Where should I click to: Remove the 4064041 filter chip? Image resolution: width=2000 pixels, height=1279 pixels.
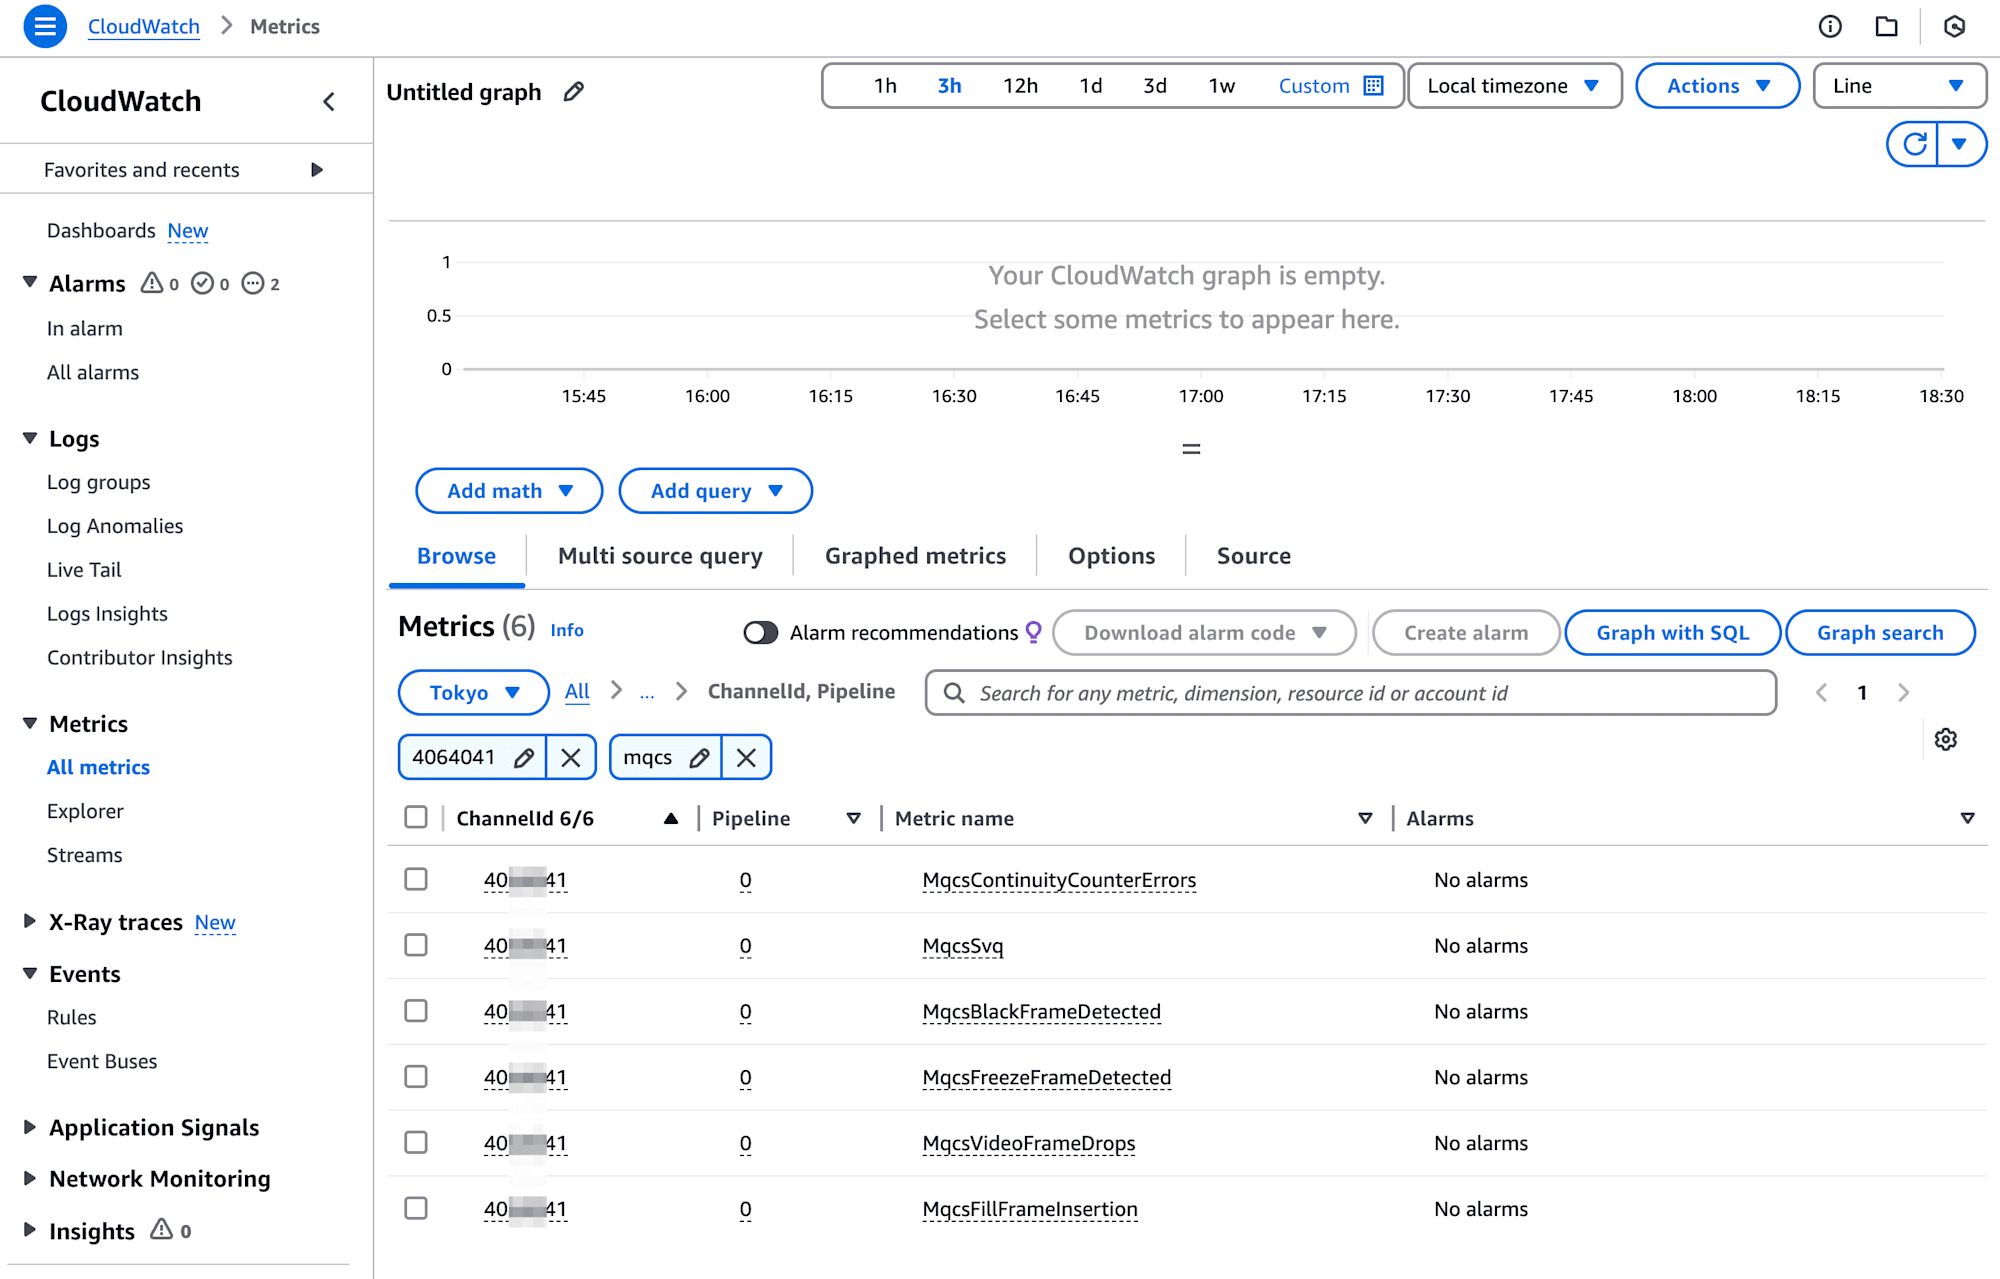click(x=571, y=757)
